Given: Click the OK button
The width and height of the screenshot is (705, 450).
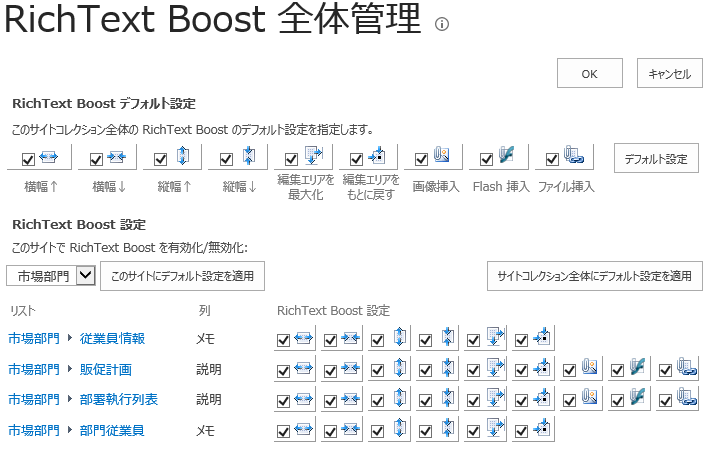Looking at the screenshot, I should pyautogui.click(x=589, y=73).
